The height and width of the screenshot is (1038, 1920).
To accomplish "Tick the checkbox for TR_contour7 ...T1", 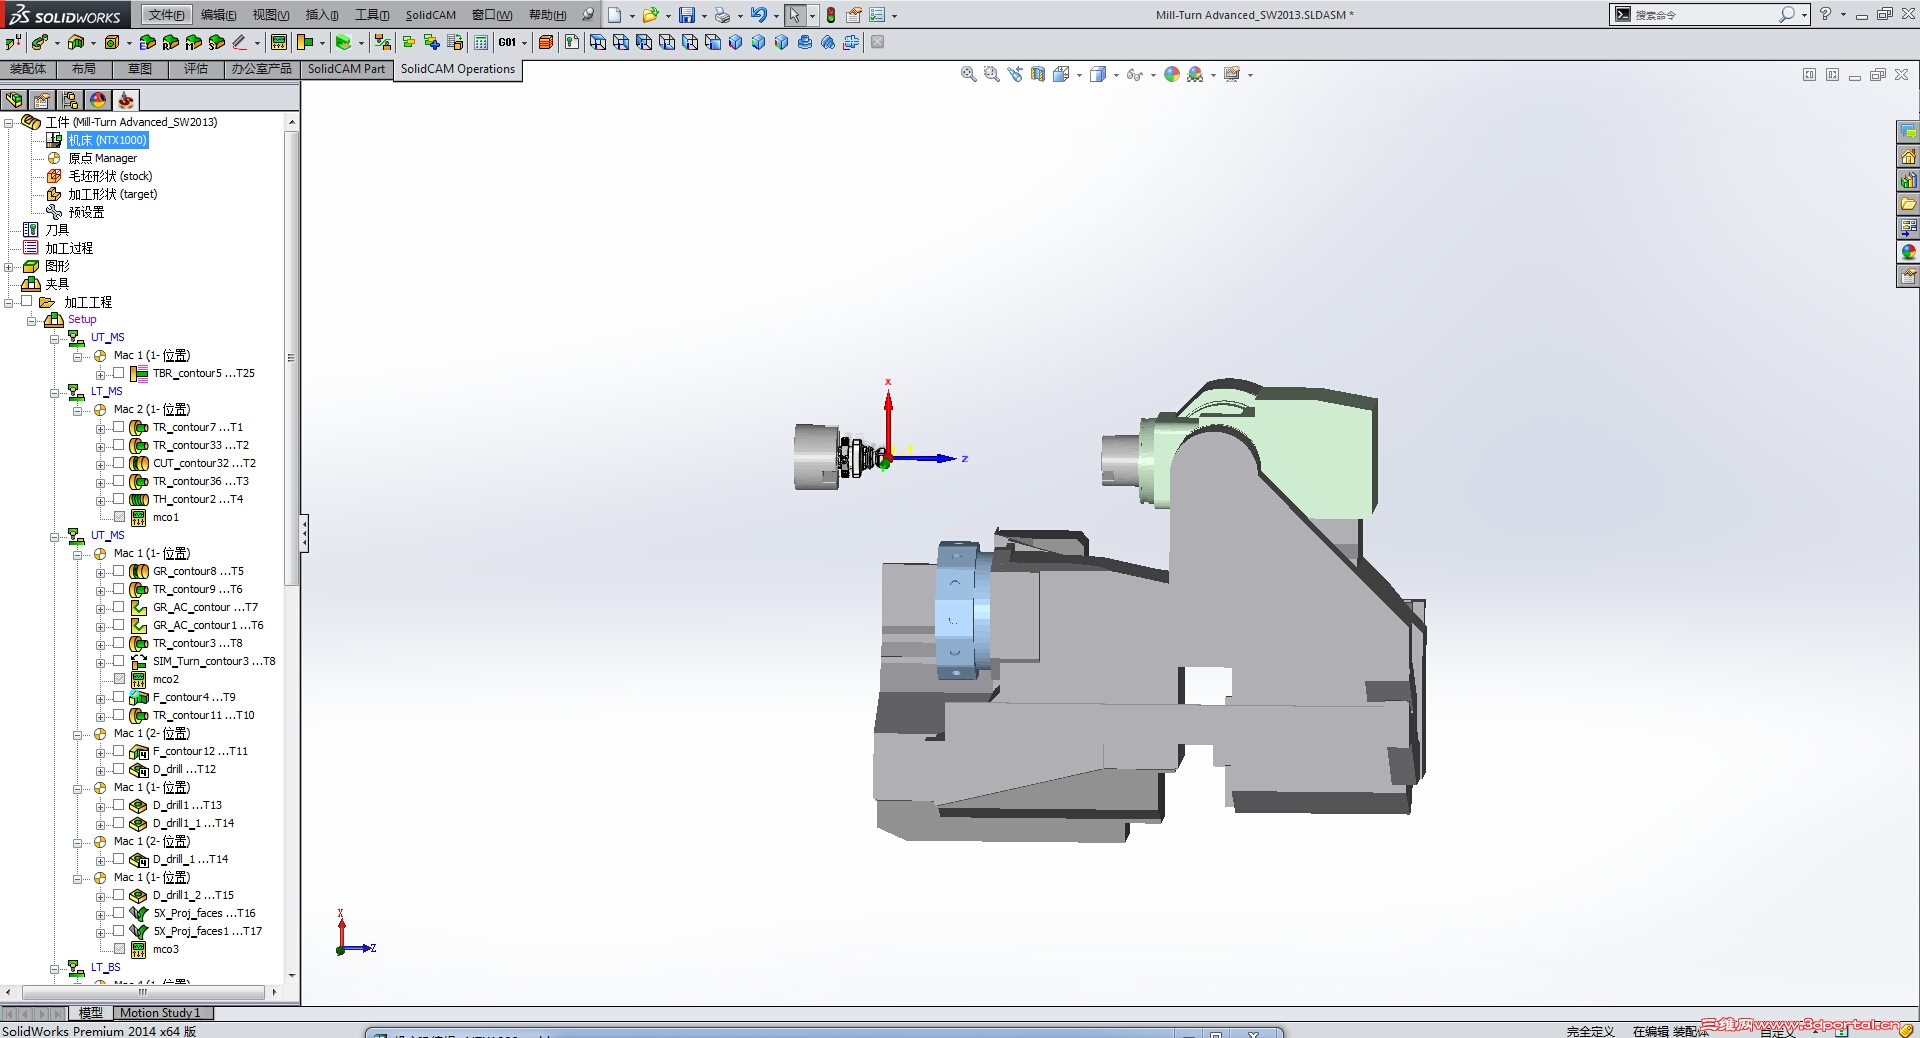I will tap(118, 427).
